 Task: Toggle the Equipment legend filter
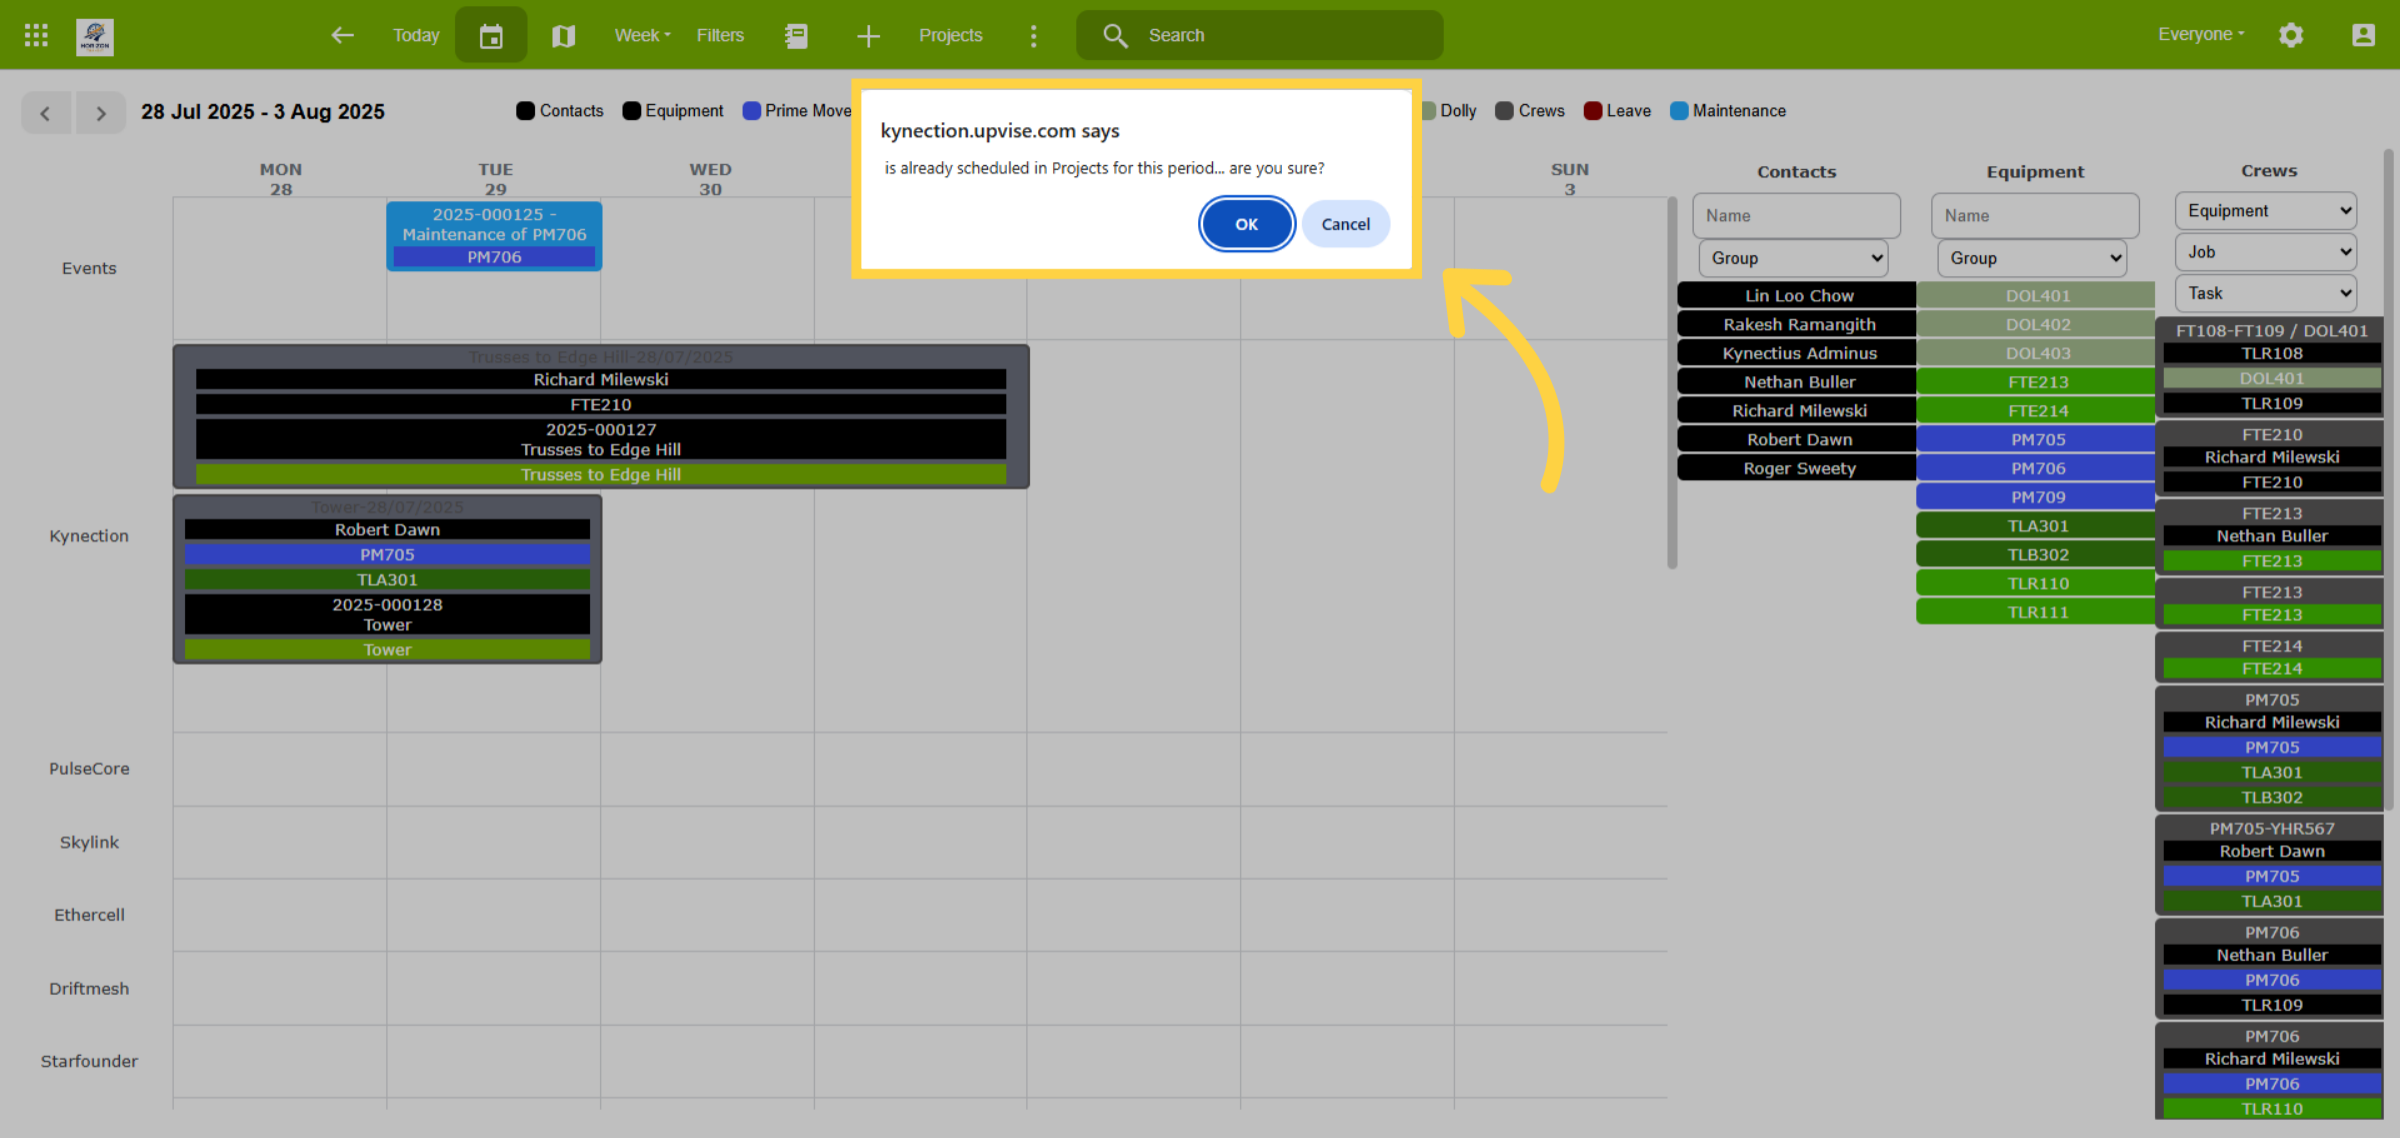click(673, 111)
